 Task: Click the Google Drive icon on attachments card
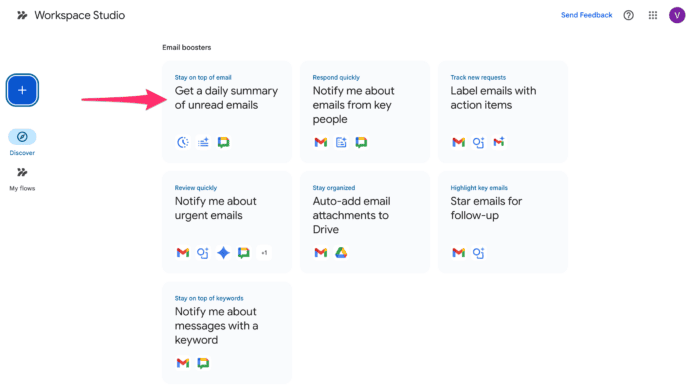point(341,253)
